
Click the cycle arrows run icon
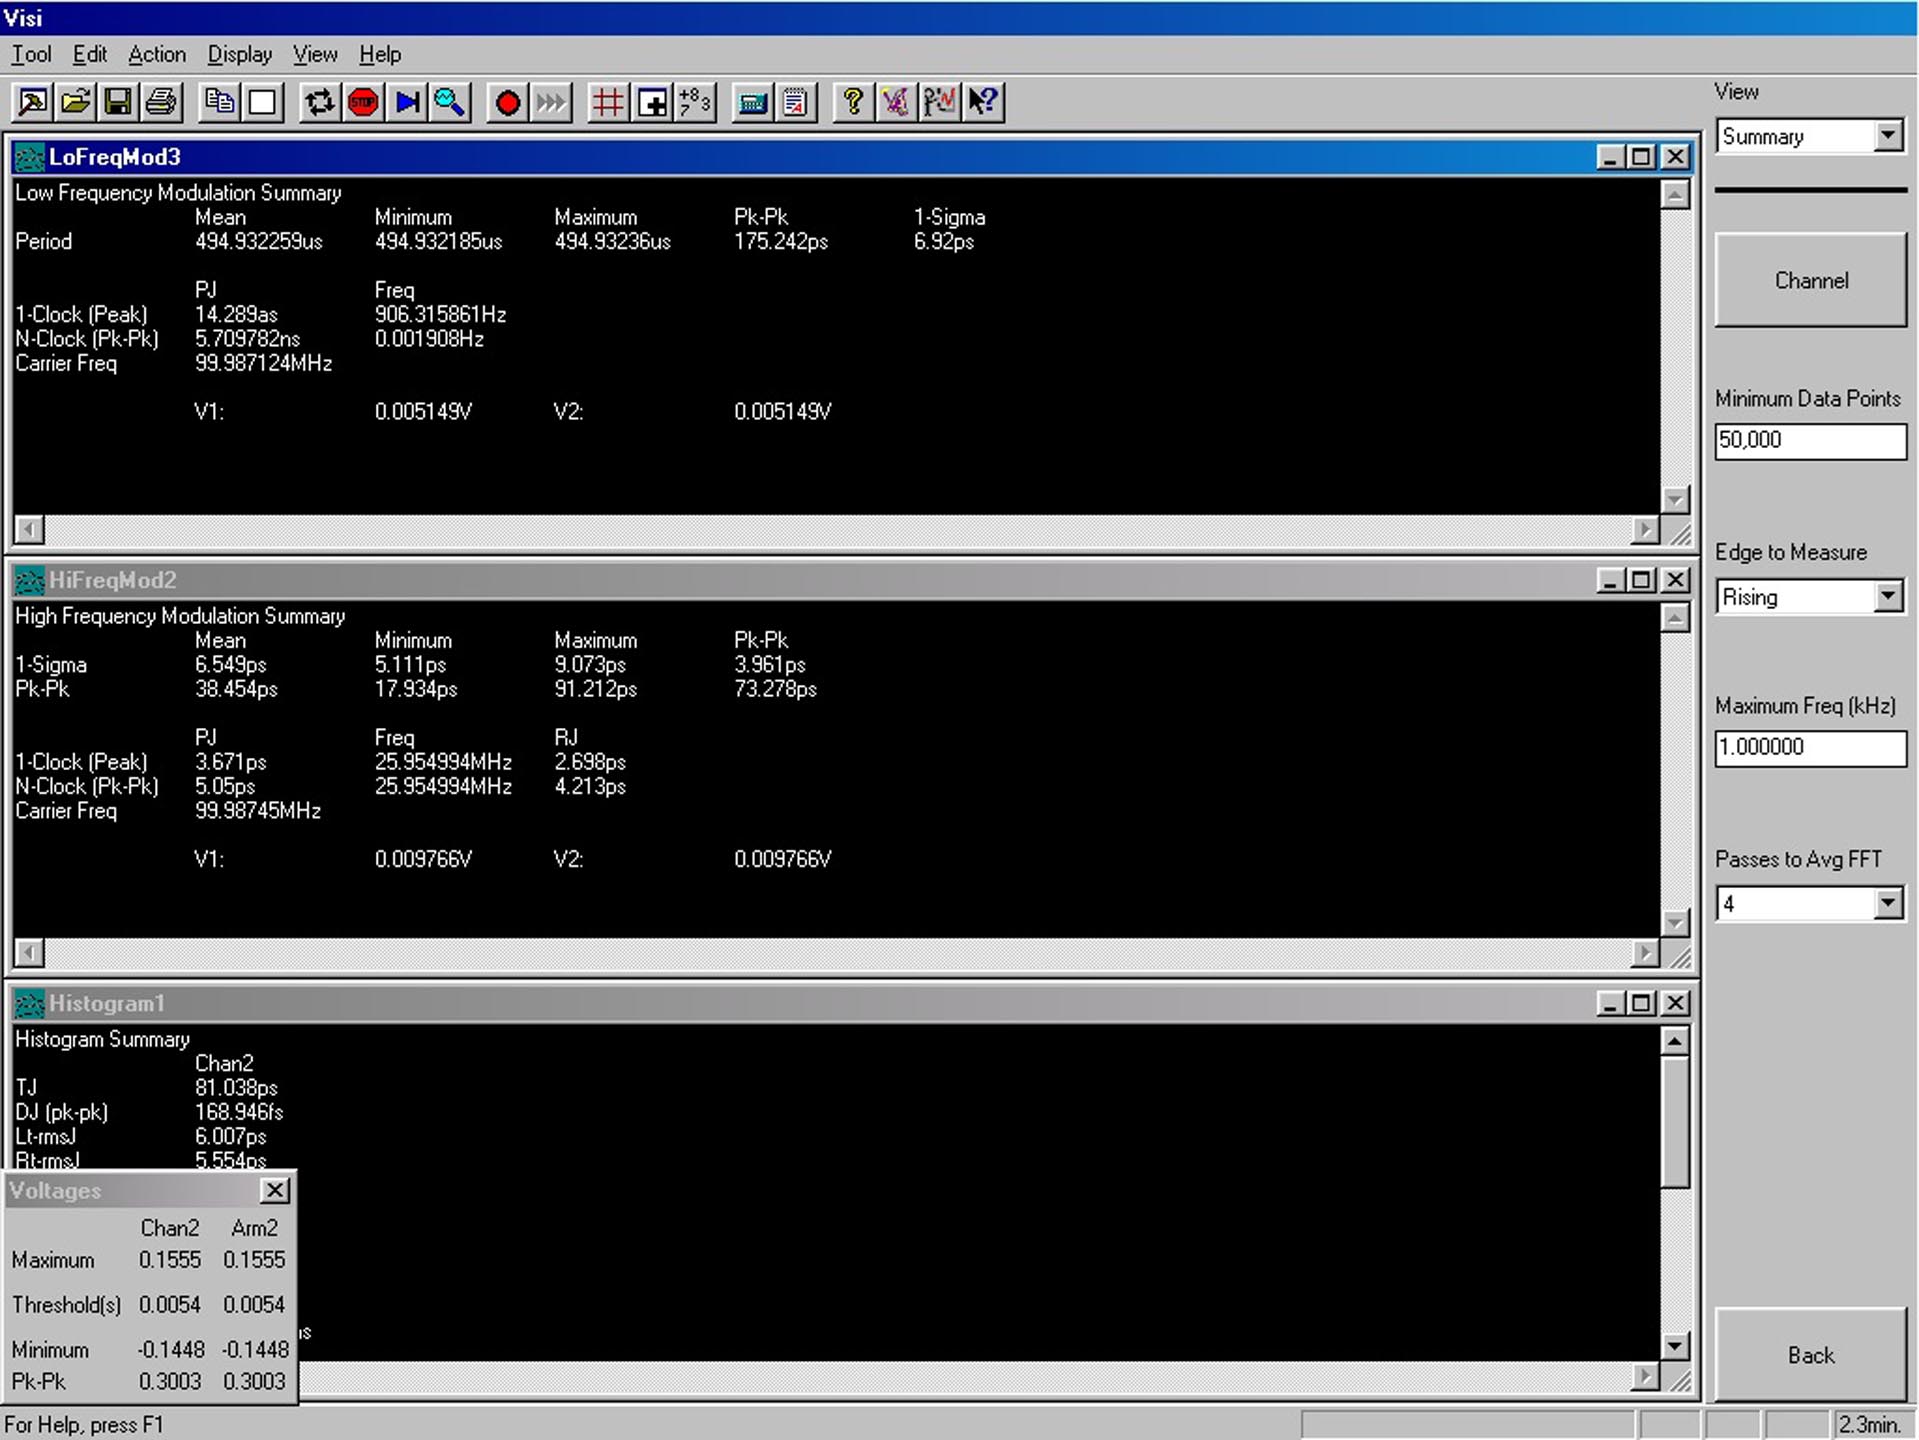tap(320, 102)
